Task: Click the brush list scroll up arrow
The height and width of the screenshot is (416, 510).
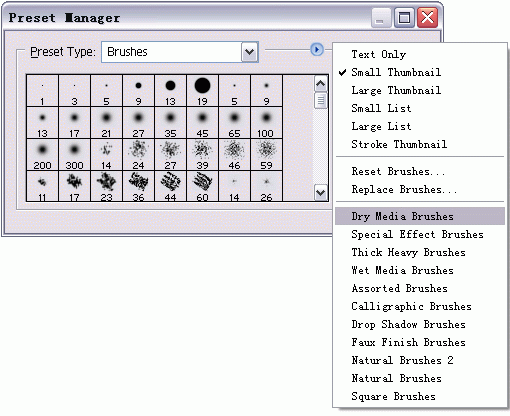Action: point(321,84)
